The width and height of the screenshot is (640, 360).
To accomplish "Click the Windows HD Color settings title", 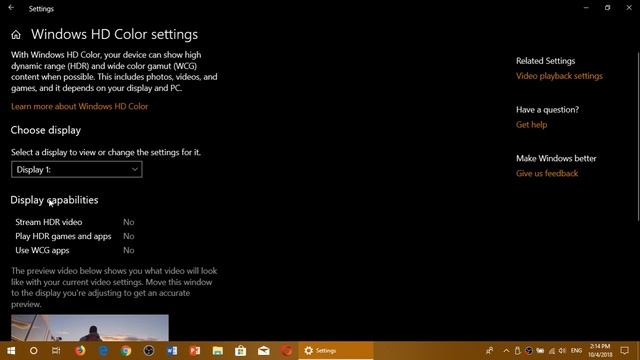I will pos(114,34).
